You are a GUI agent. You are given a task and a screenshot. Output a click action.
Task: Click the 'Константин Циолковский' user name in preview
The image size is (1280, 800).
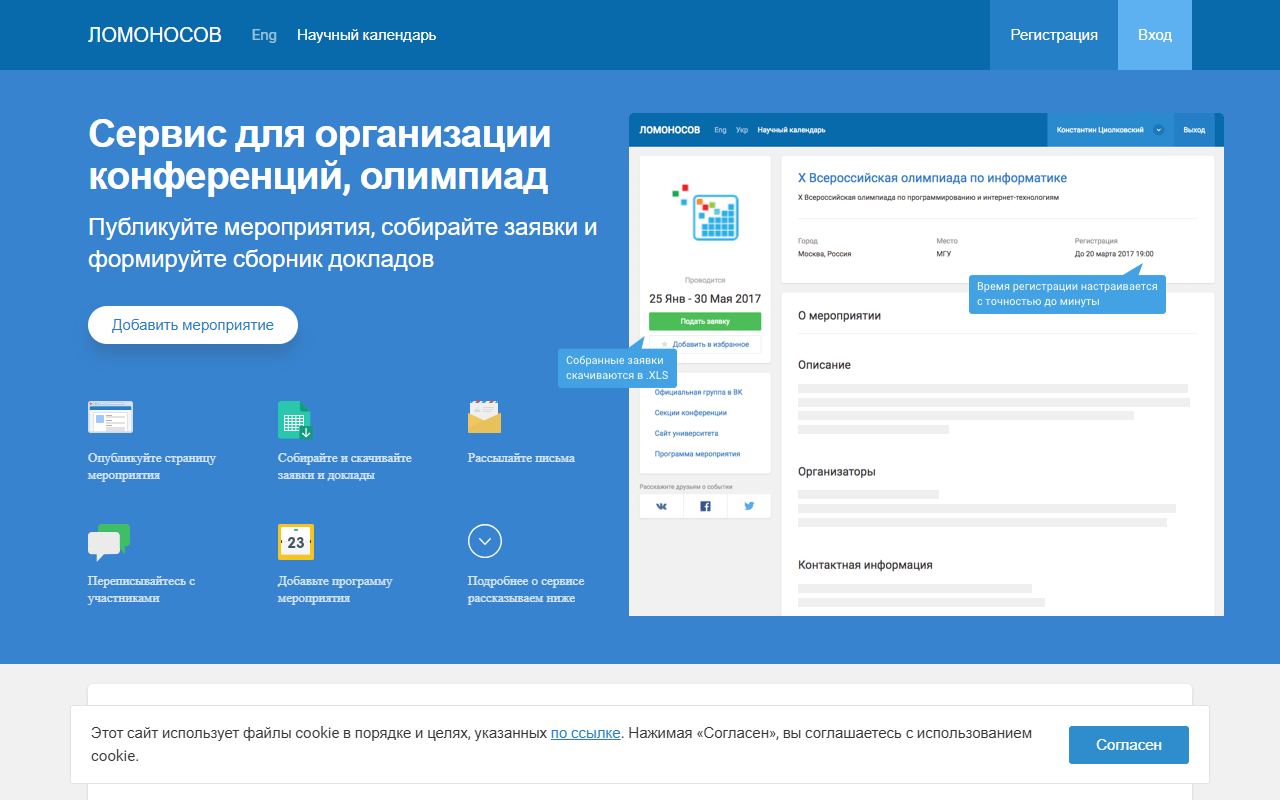(x=1100, y=130)
